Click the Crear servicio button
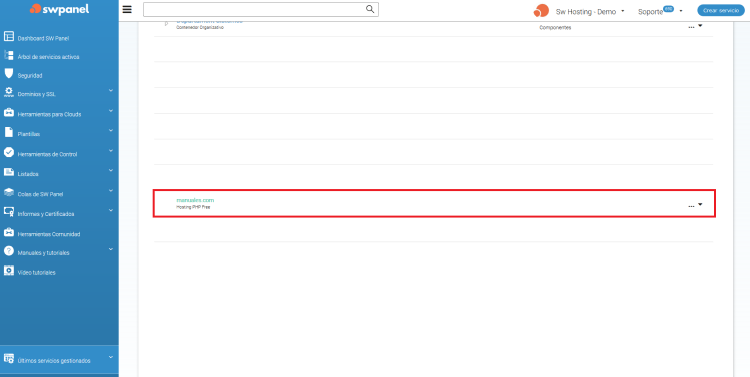 pos(721,11)
